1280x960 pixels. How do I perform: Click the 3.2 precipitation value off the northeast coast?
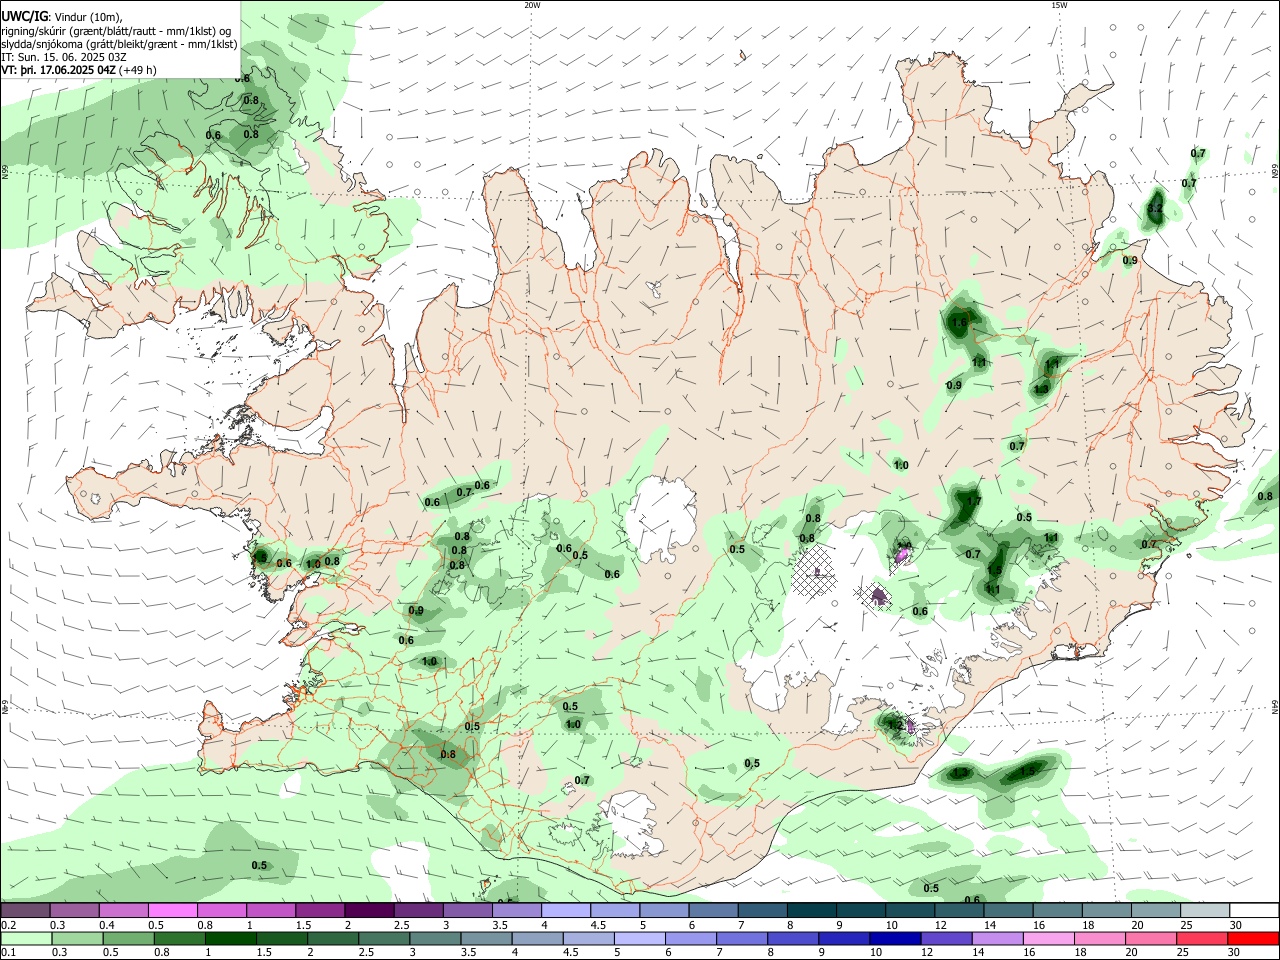(x=1154, y=208)
